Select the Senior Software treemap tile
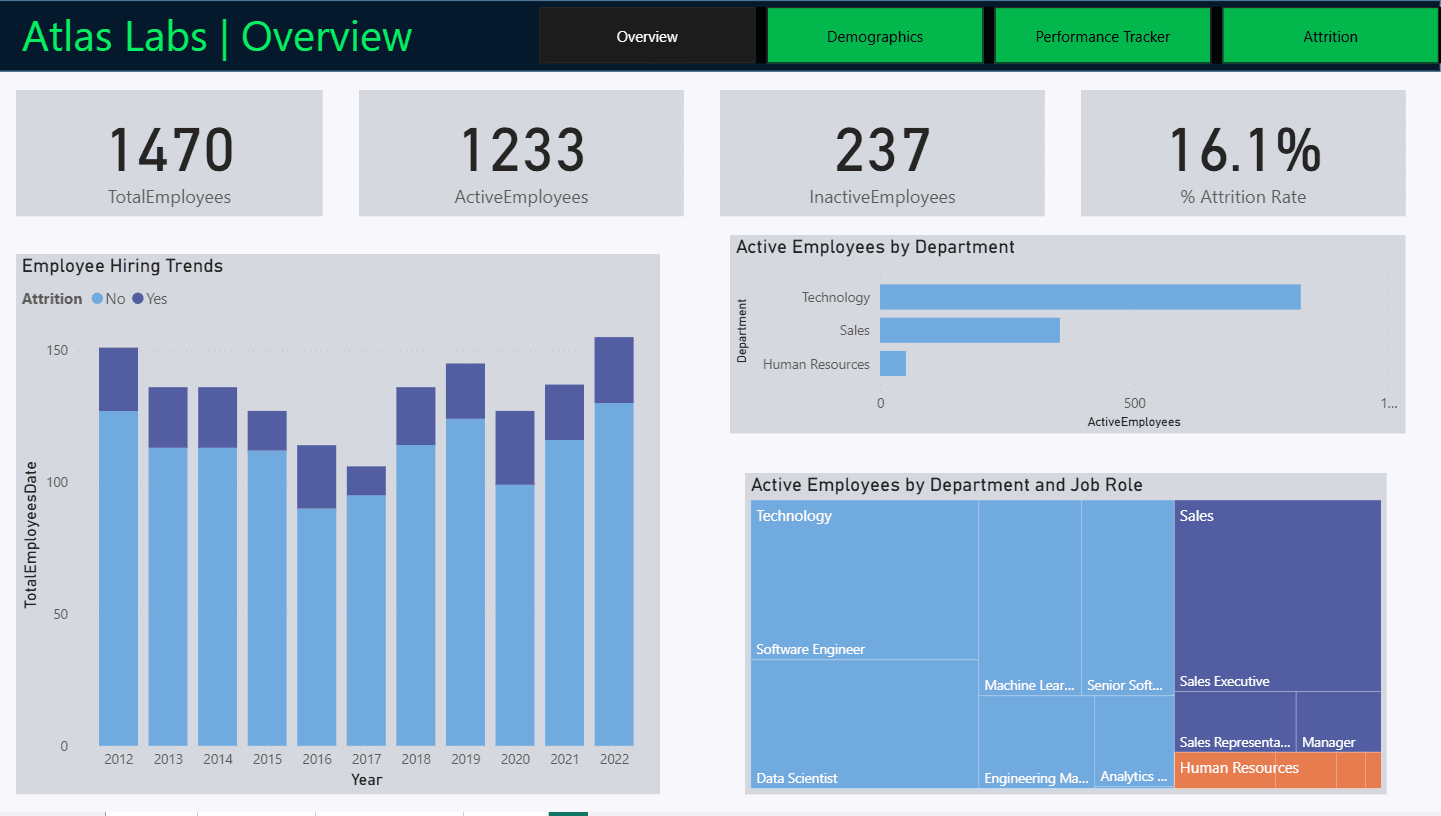 (1127, 598)
